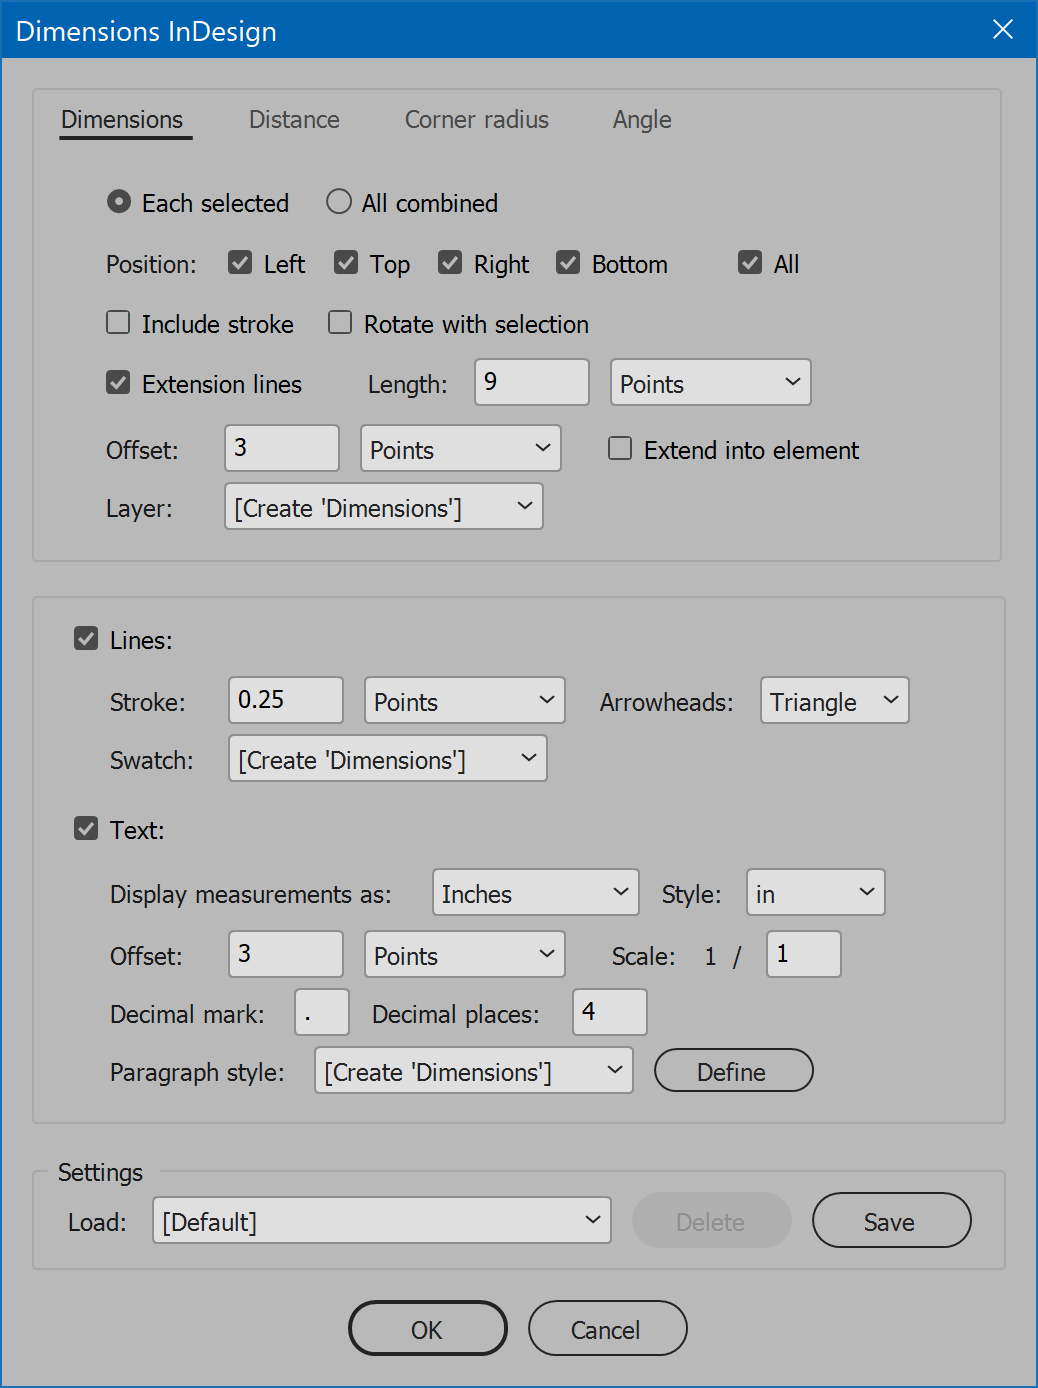Click the extension Length input field
This screenshot has height=1388, width=1038.
tap(532, 382)
